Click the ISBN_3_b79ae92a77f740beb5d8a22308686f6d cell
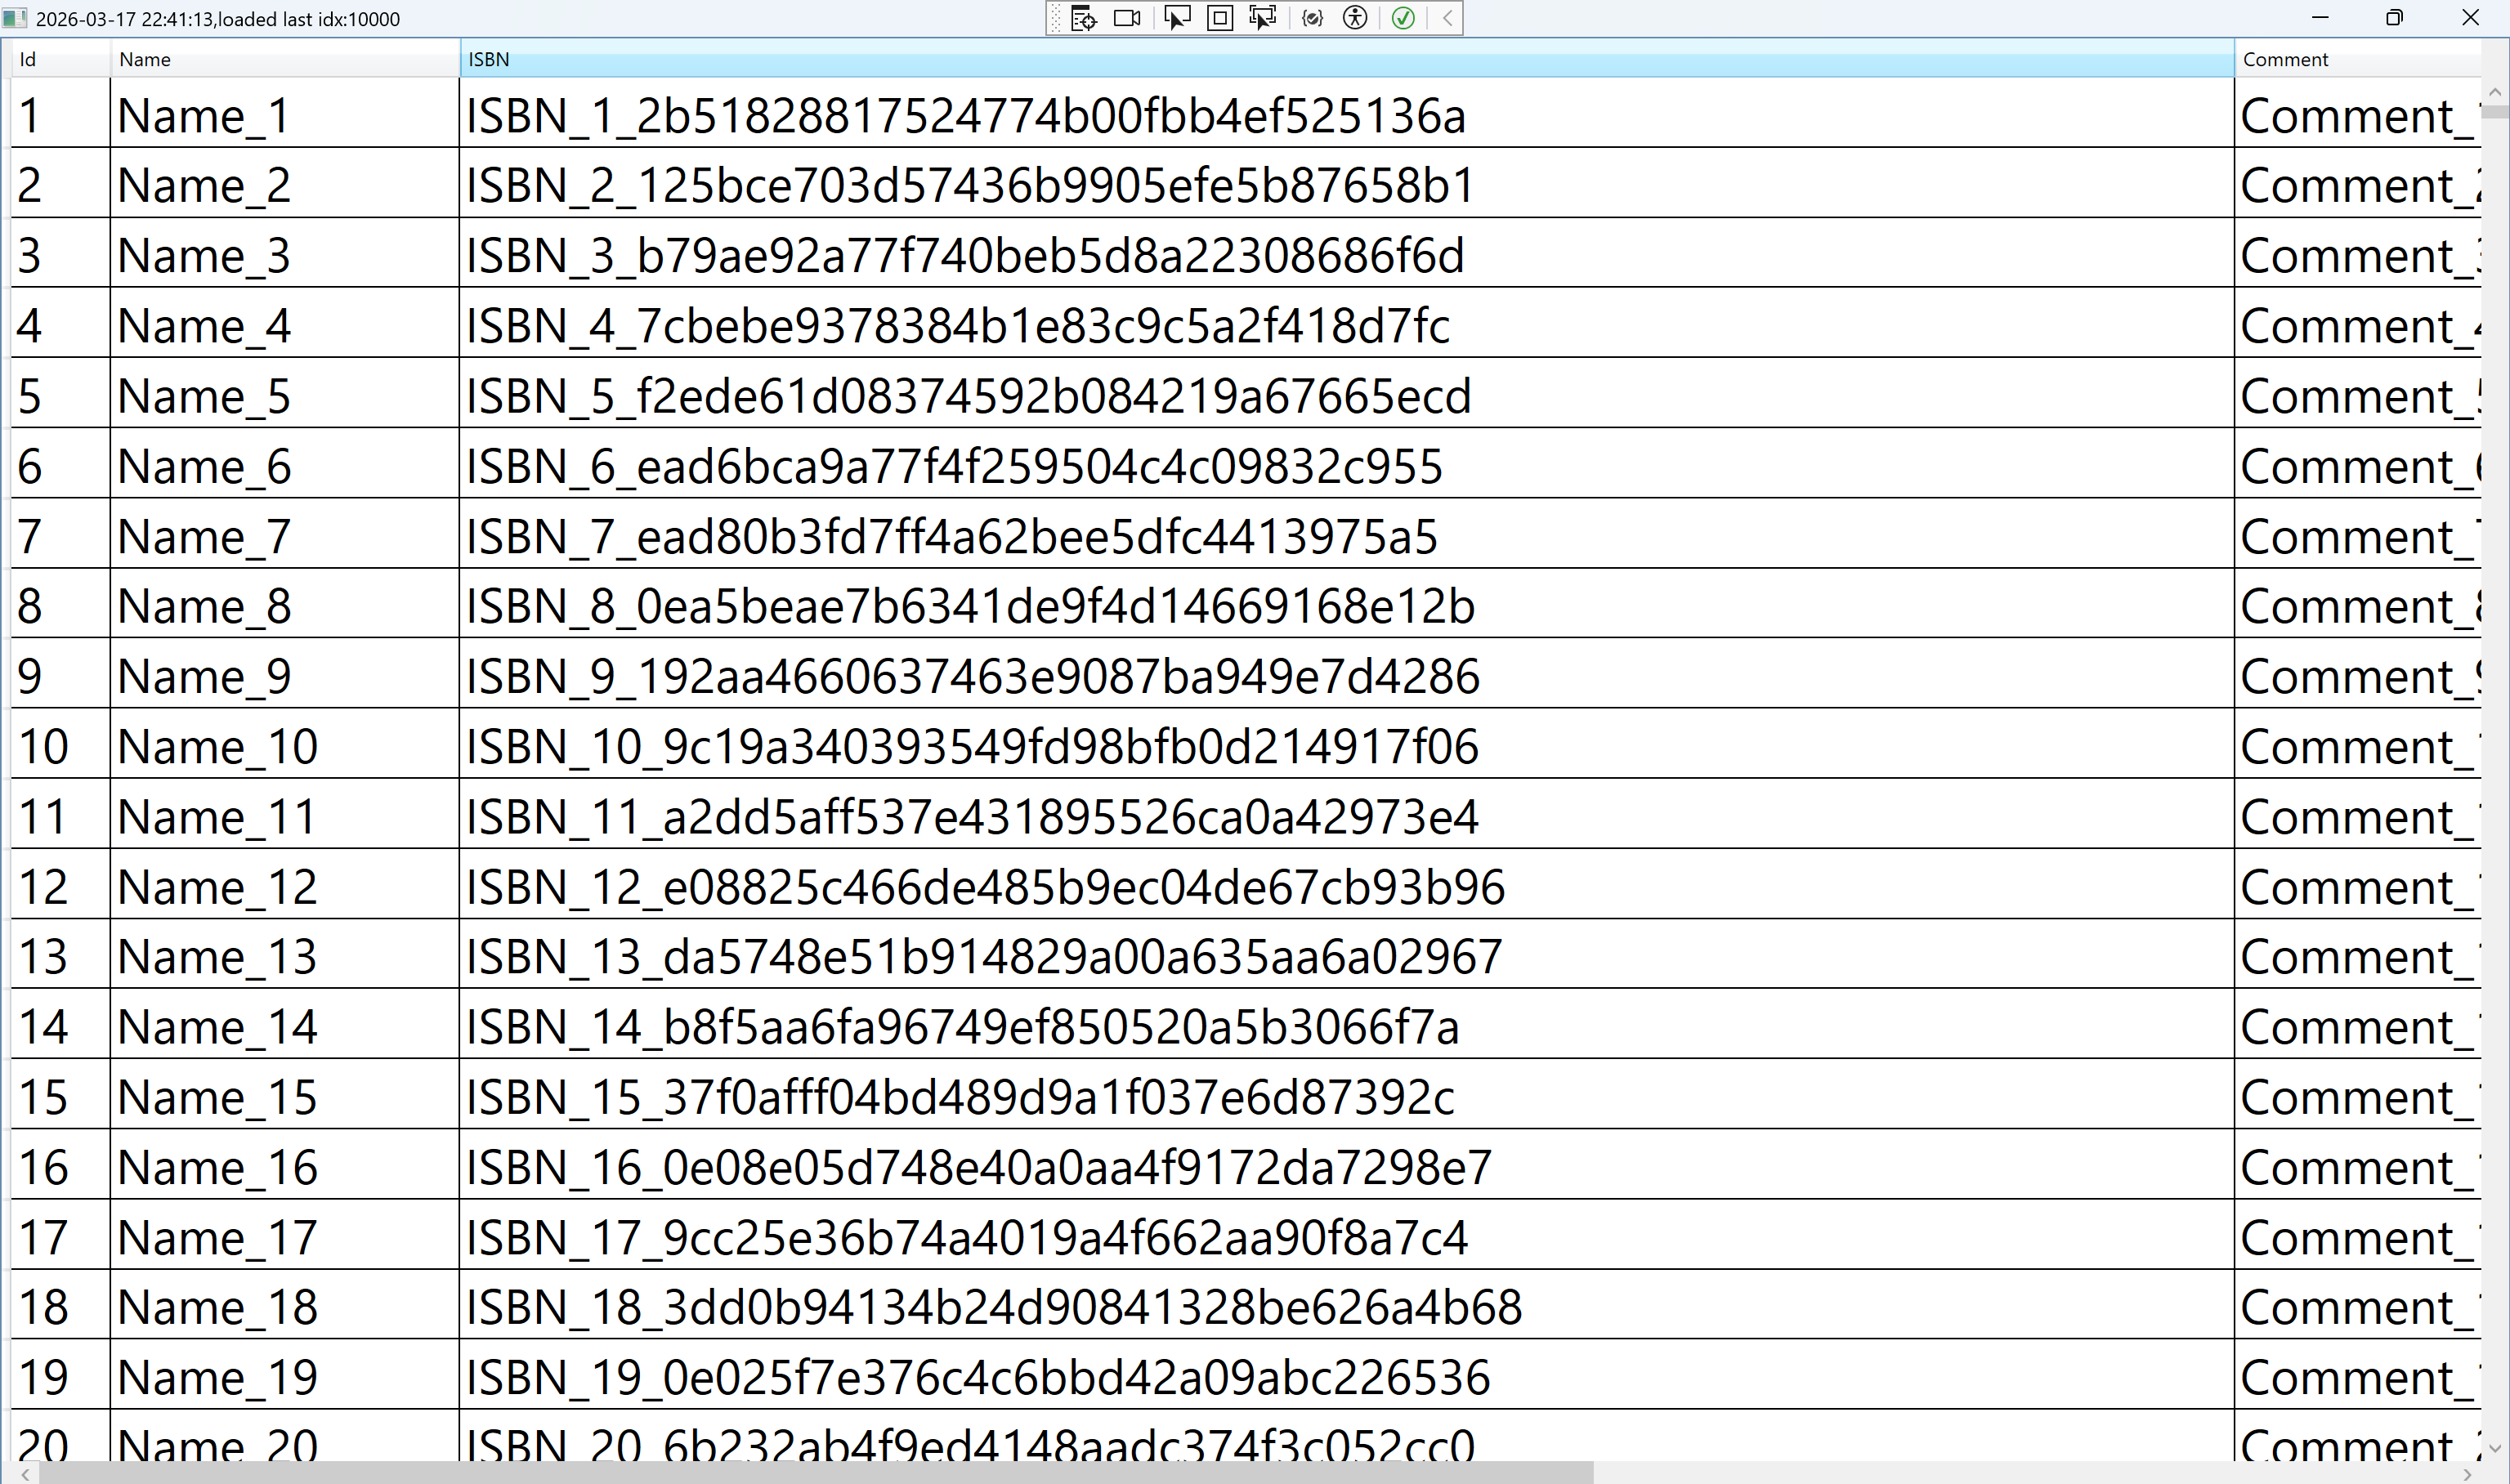This screenshot has width=2510, height=1484. click(x=1347, y=253)
